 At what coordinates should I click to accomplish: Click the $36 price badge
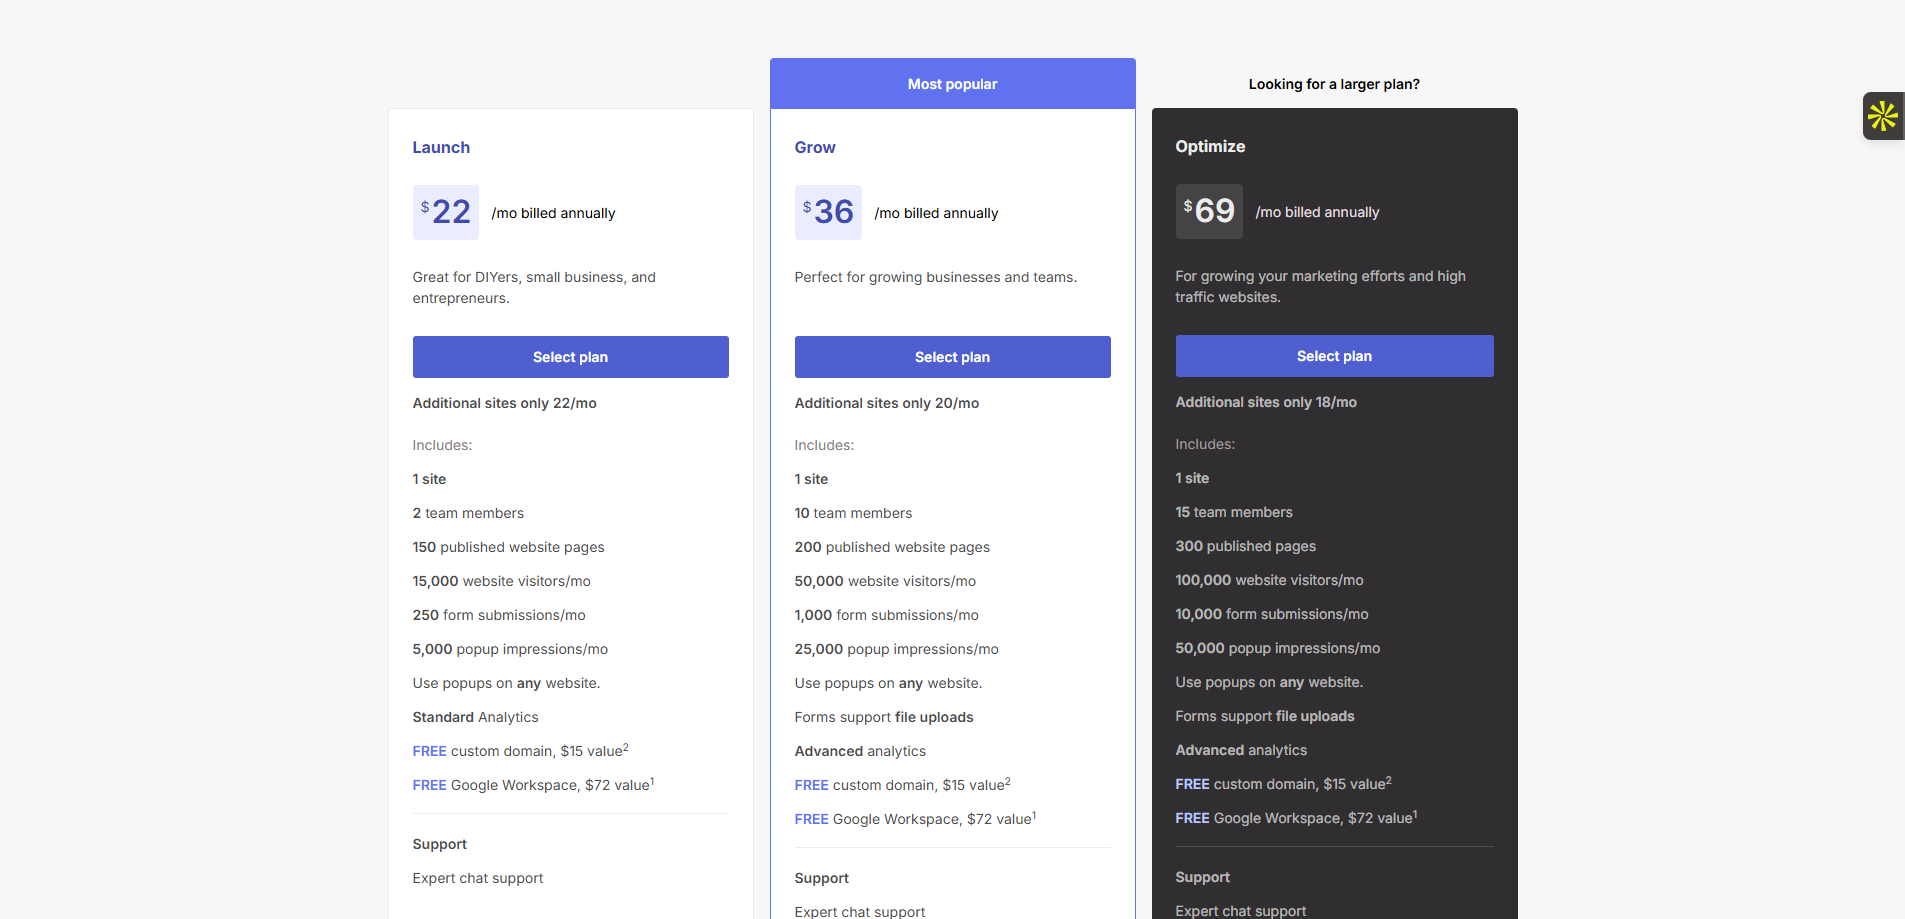pos(828,212)
